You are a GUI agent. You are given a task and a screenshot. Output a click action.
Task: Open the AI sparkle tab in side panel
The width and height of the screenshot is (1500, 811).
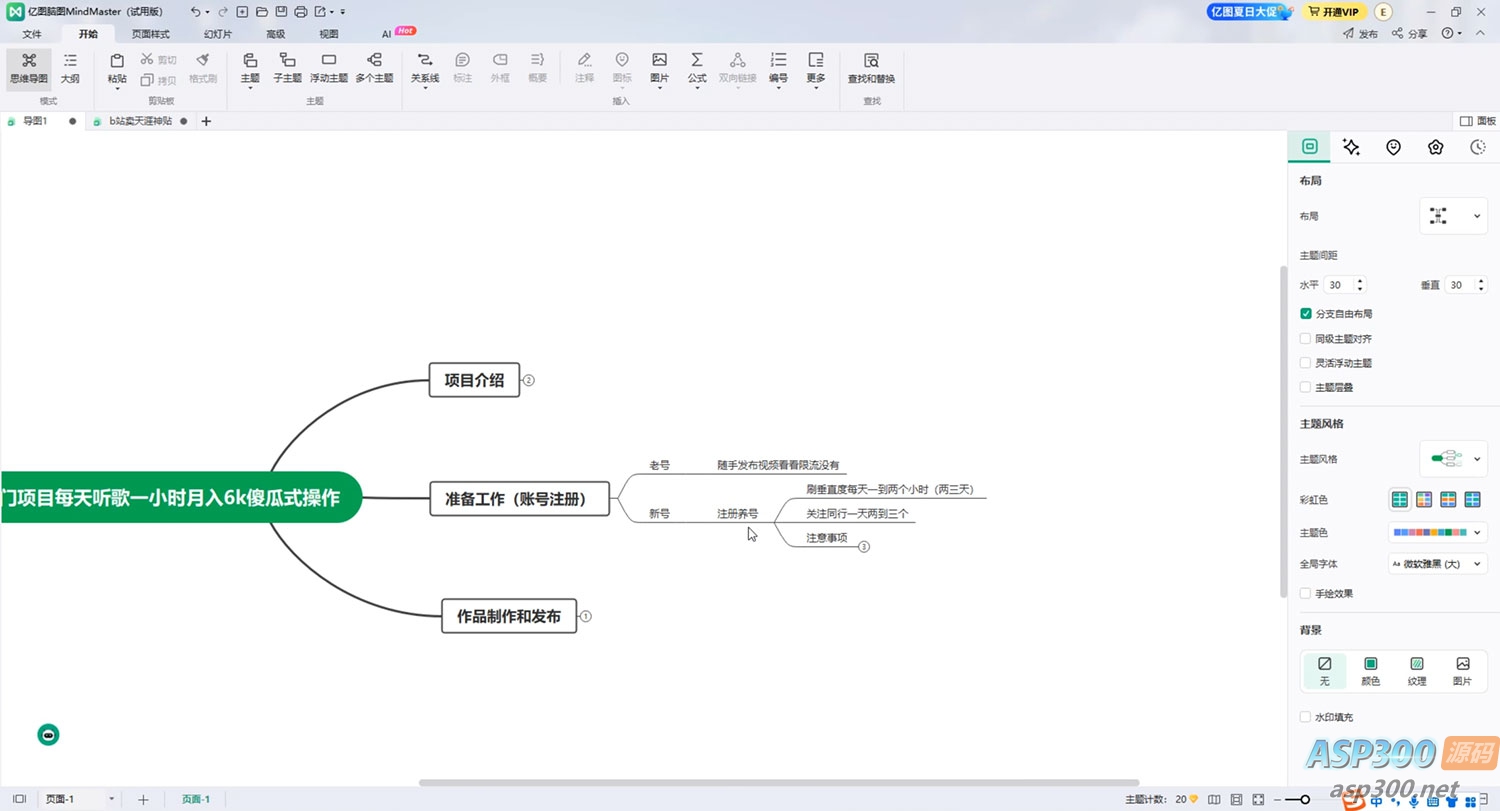(1351, 147)
